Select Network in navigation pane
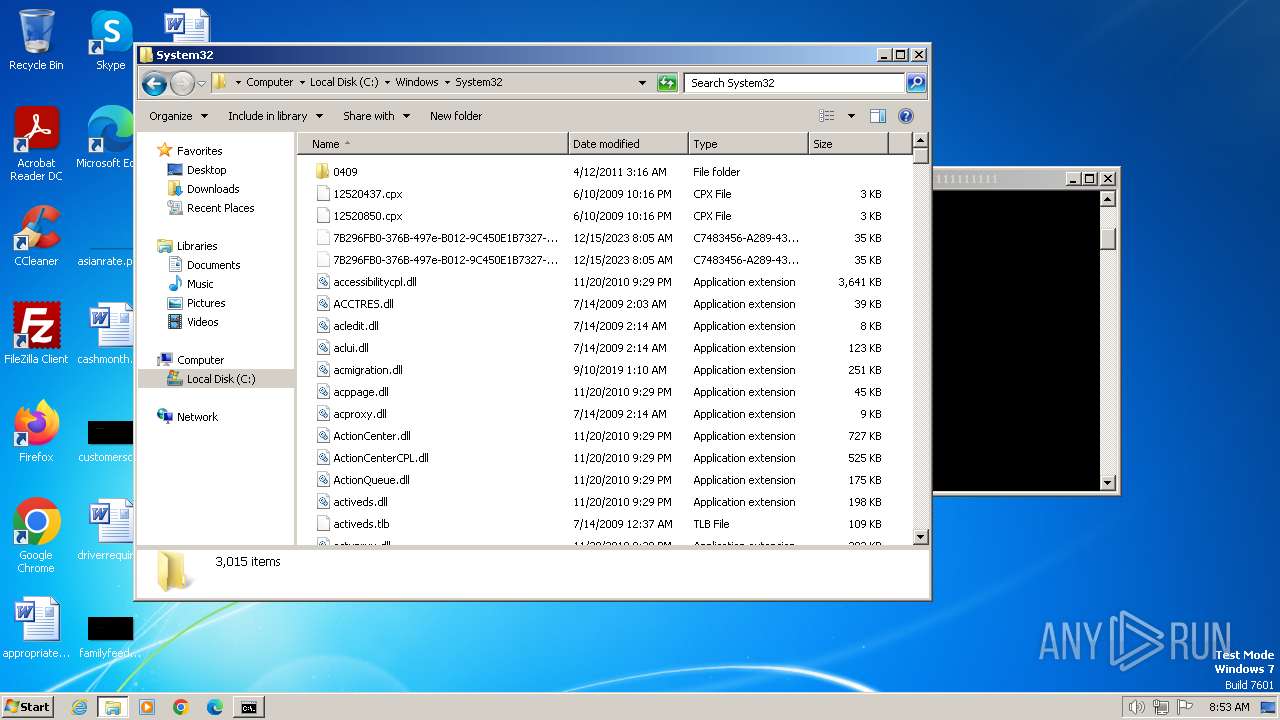Image resolution: width=1280 pixels, height=720 pixels. (197, 417)
